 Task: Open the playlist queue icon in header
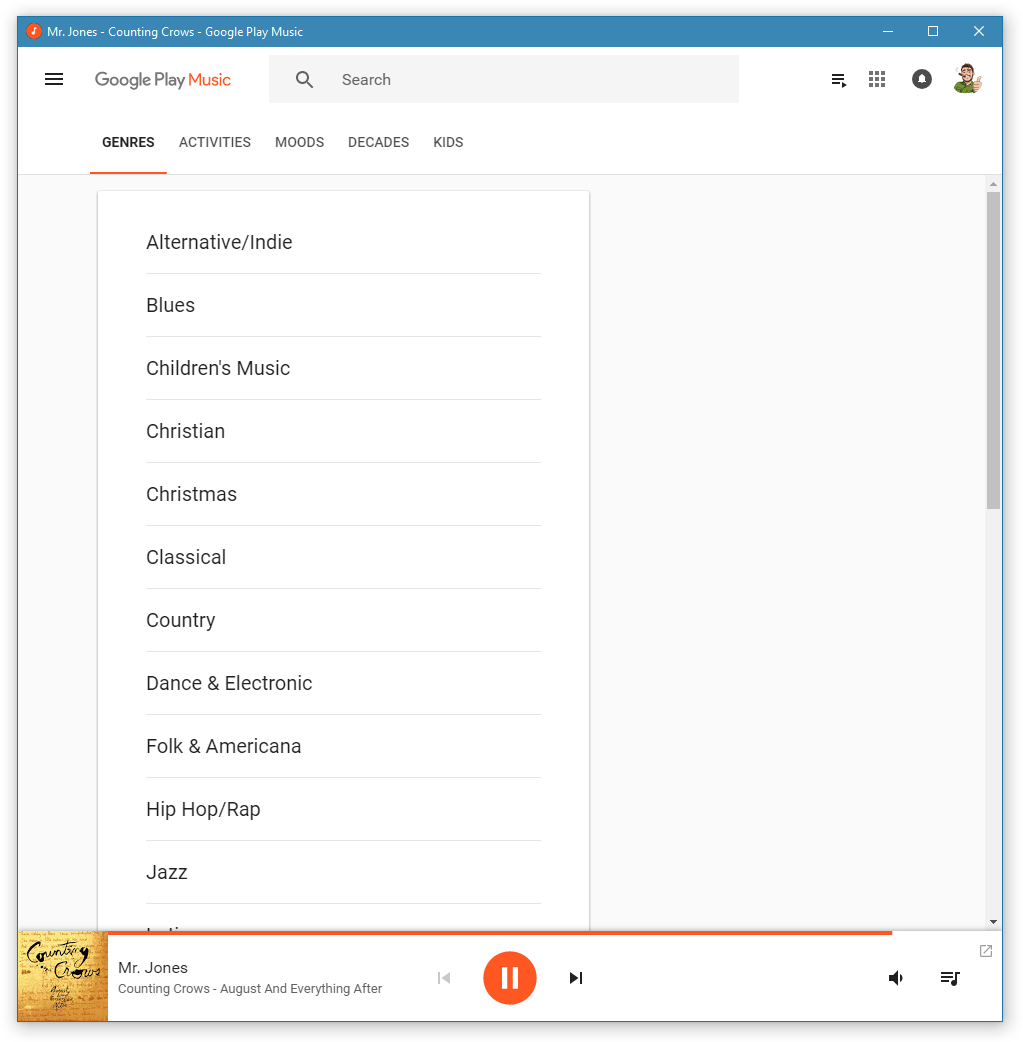click(x=839, y=80)
